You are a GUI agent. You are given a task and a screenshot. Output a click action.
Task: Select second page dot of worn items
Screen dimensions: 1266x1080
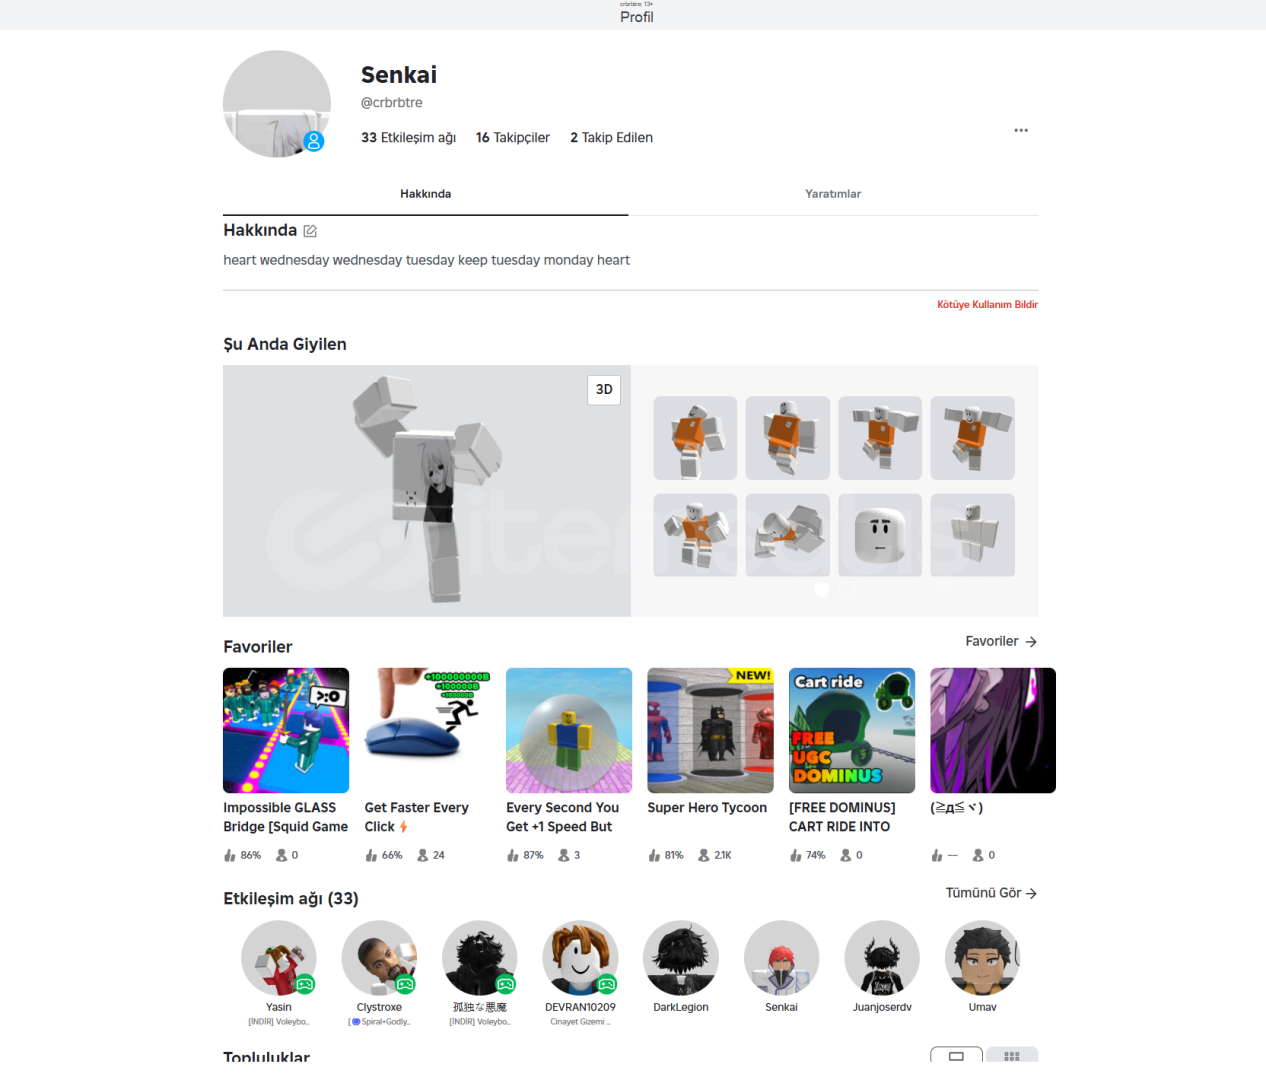click(x=847, y=589)
